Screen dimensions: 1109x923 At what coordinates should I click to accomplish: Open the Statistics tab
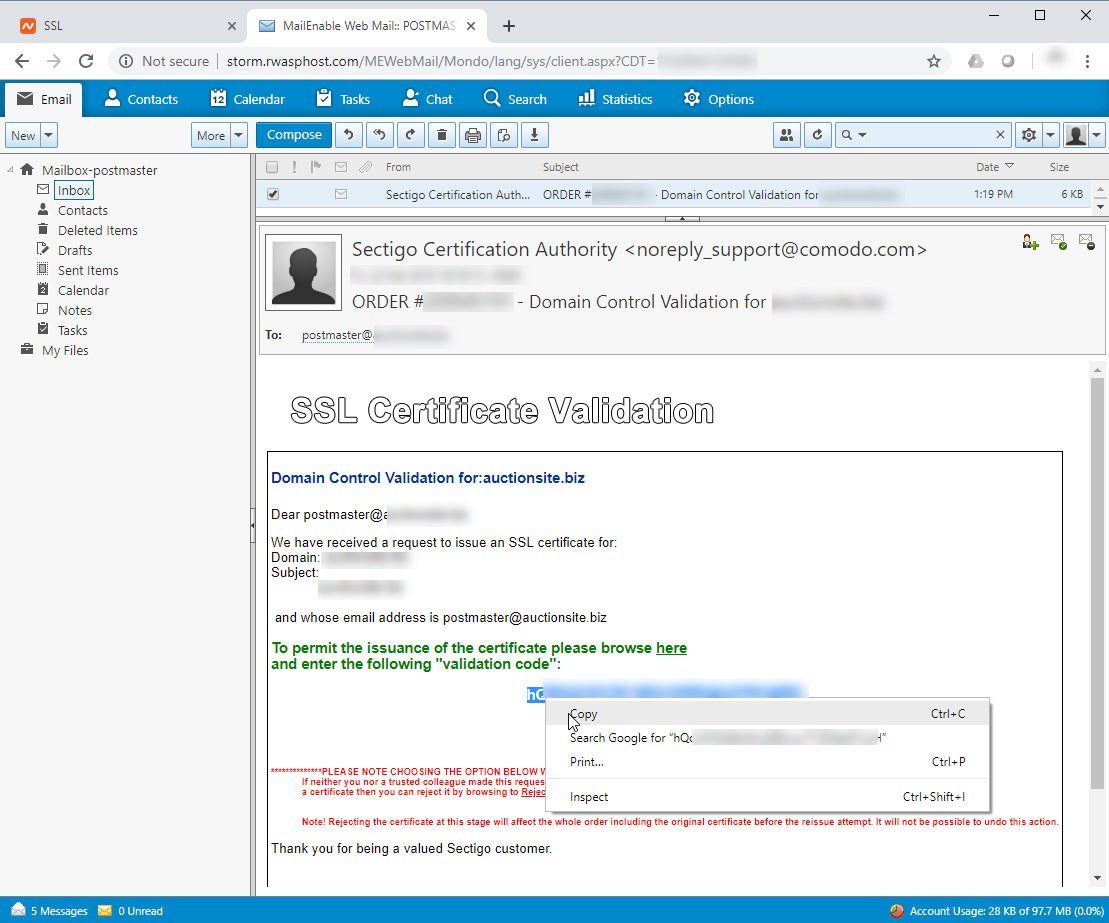[615, 99]
